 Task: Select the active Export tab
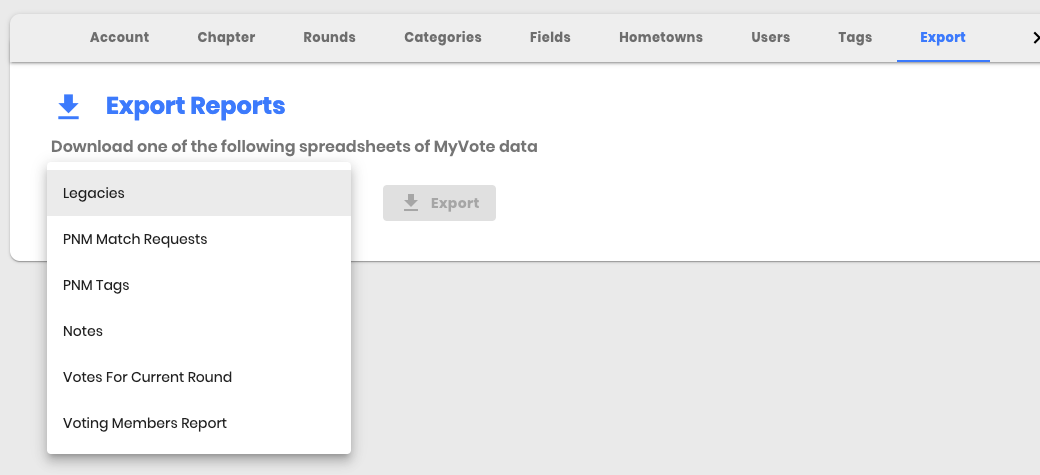(x=943, y=38)
